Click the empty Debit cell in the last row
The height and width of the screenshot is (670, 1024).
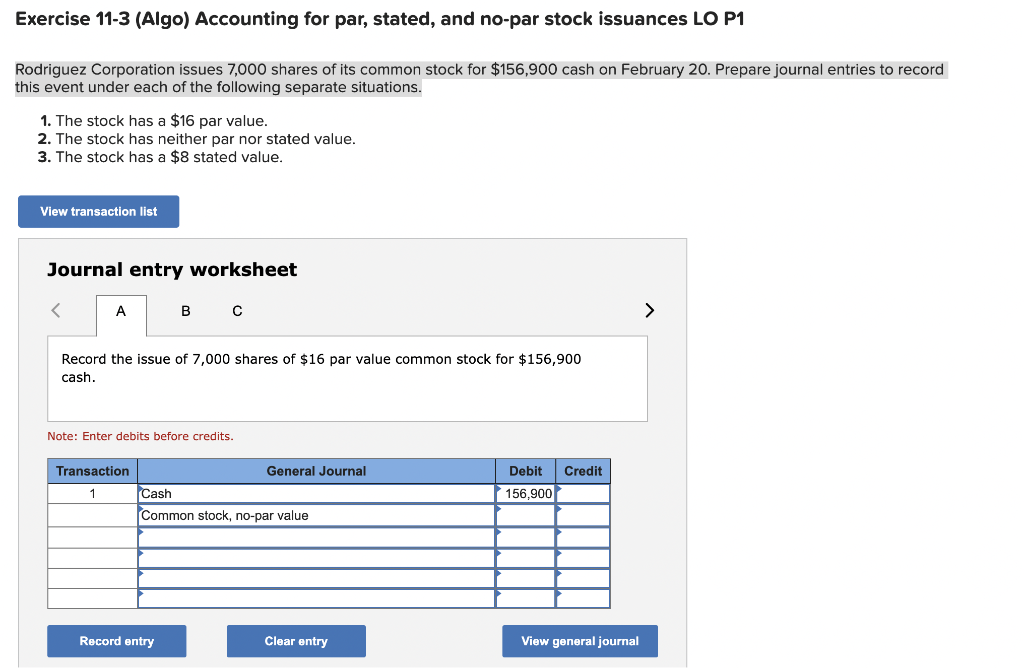(525, 598)
